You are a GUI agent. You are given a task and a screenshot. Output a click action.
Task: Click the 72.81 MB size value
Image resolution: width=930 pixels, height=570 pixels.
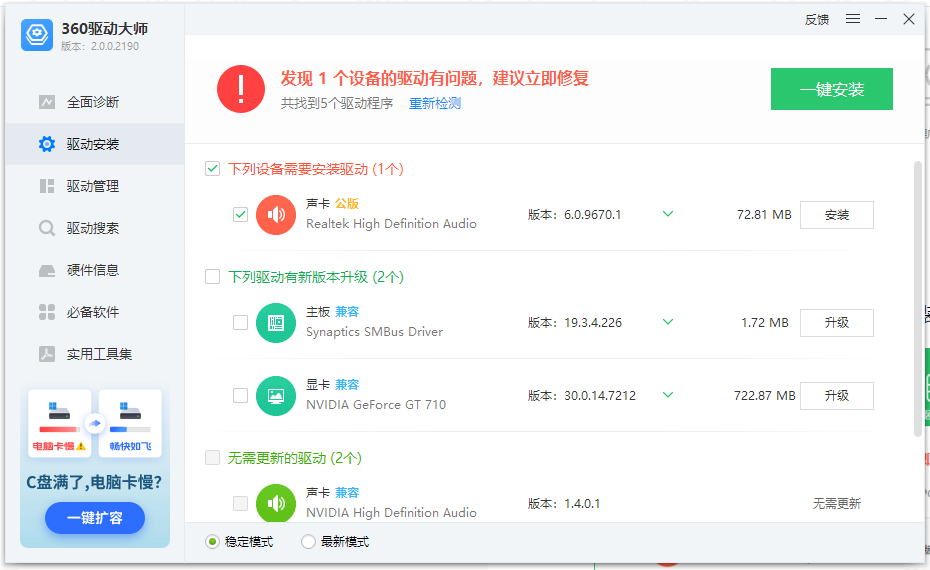[764, 215]
